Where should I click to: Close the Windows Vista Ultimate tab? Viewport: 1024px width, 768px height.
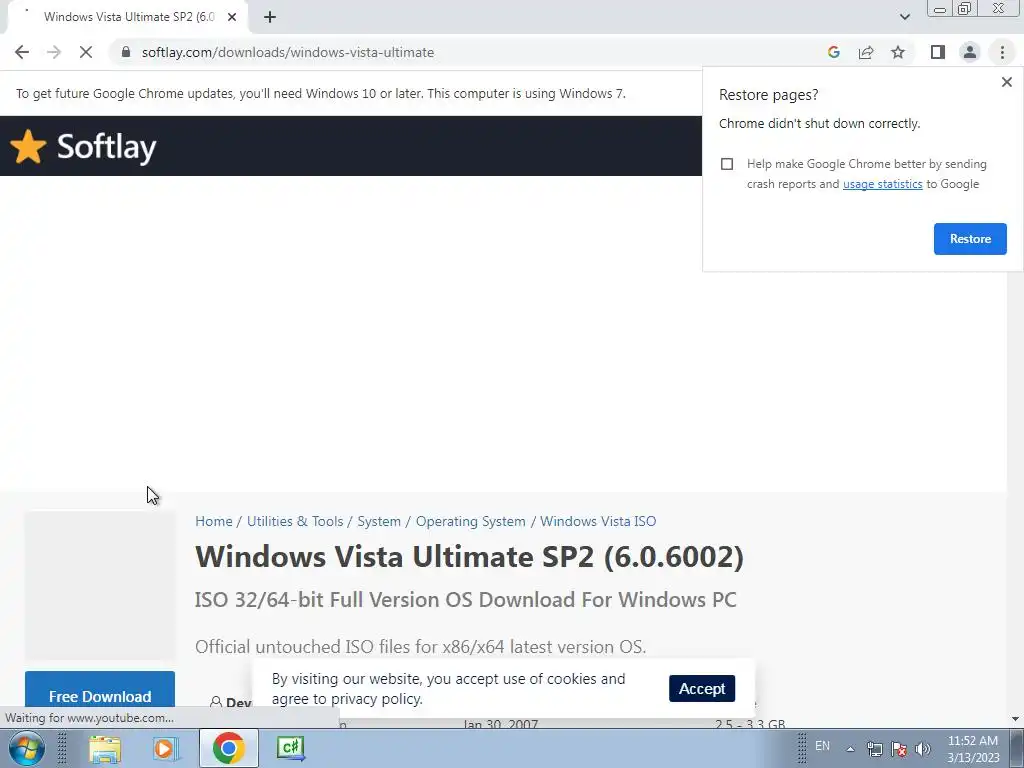tap(232, 17)
